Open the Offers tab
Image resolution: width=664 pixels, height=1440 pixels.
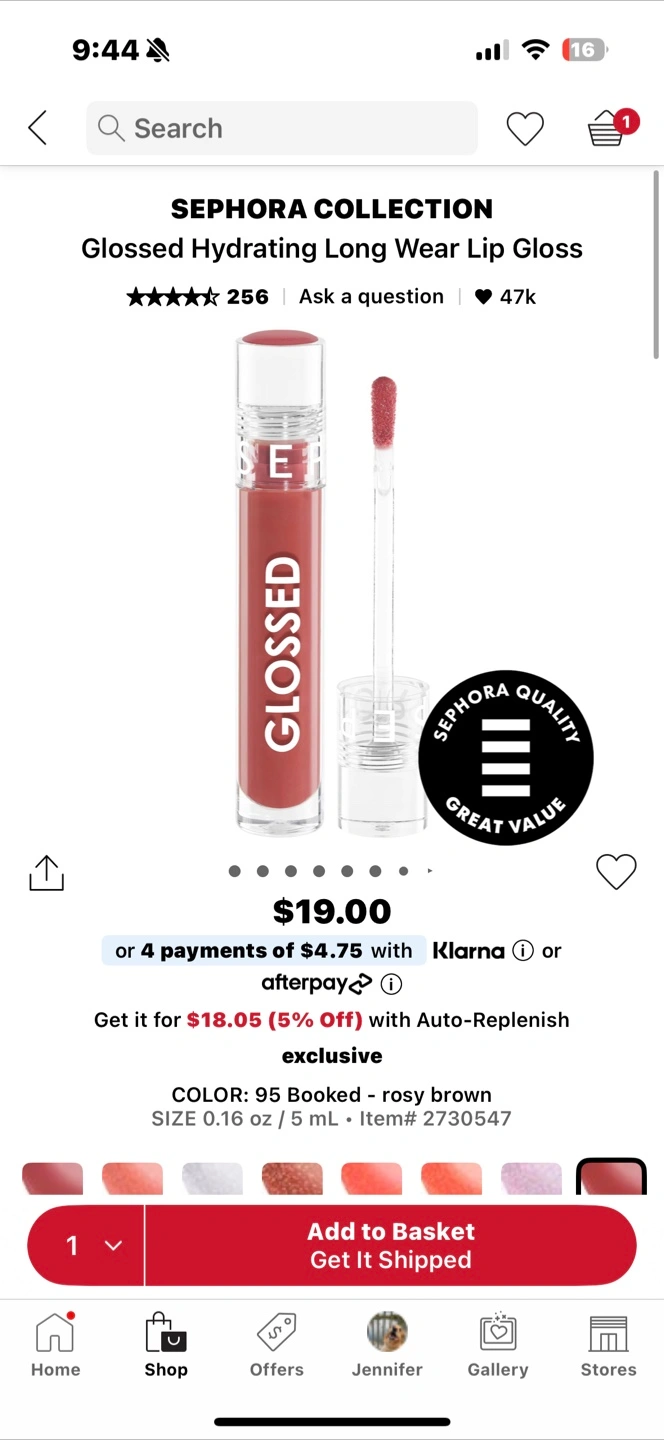277,1345
